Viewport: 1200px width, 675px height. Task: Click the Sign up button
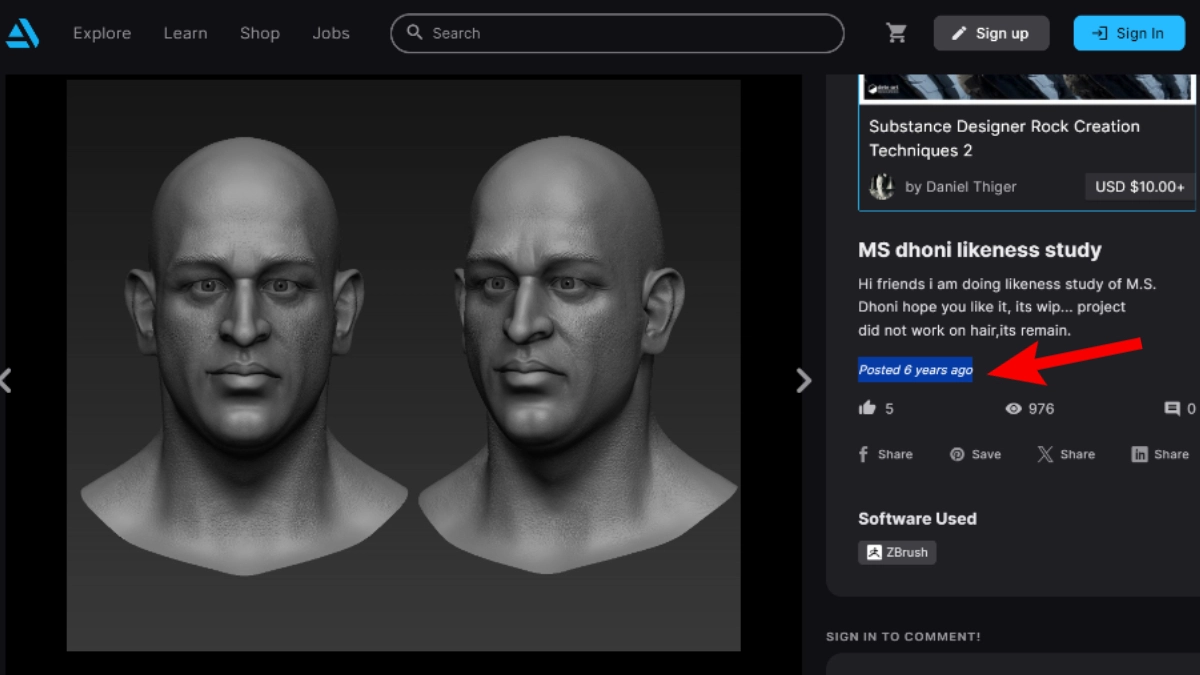coord(990,33)
